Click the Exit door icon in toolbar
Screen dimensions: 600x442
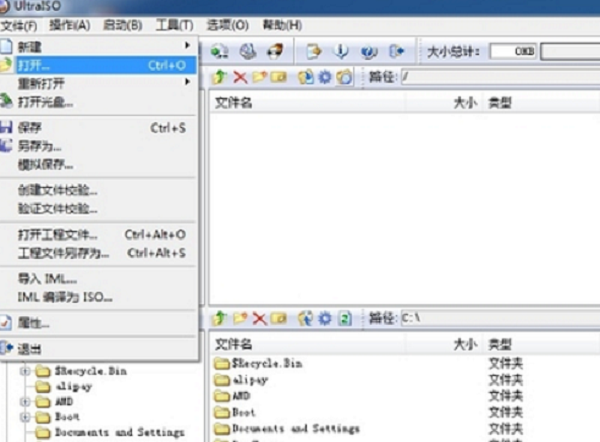(396, 51)
